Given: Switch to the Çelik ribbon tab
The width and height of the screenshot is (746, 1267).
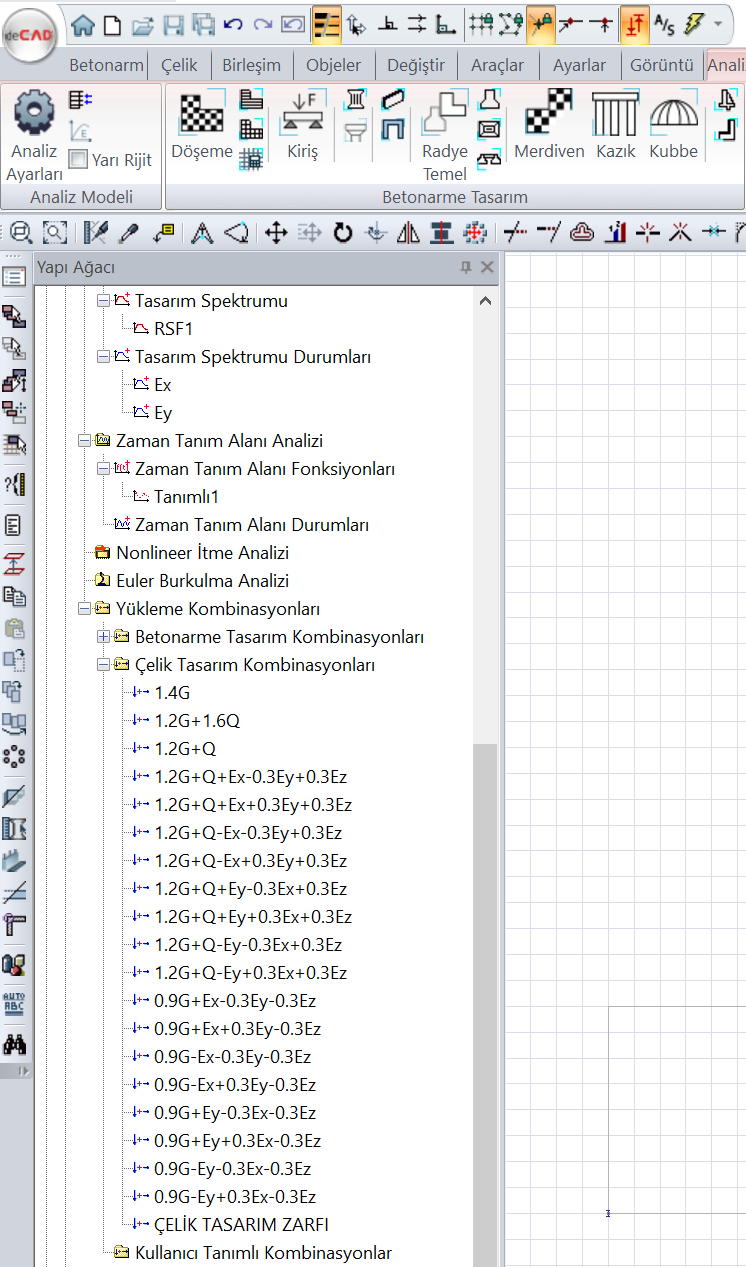Looking at the screenshot, I should tap(179, 65).
